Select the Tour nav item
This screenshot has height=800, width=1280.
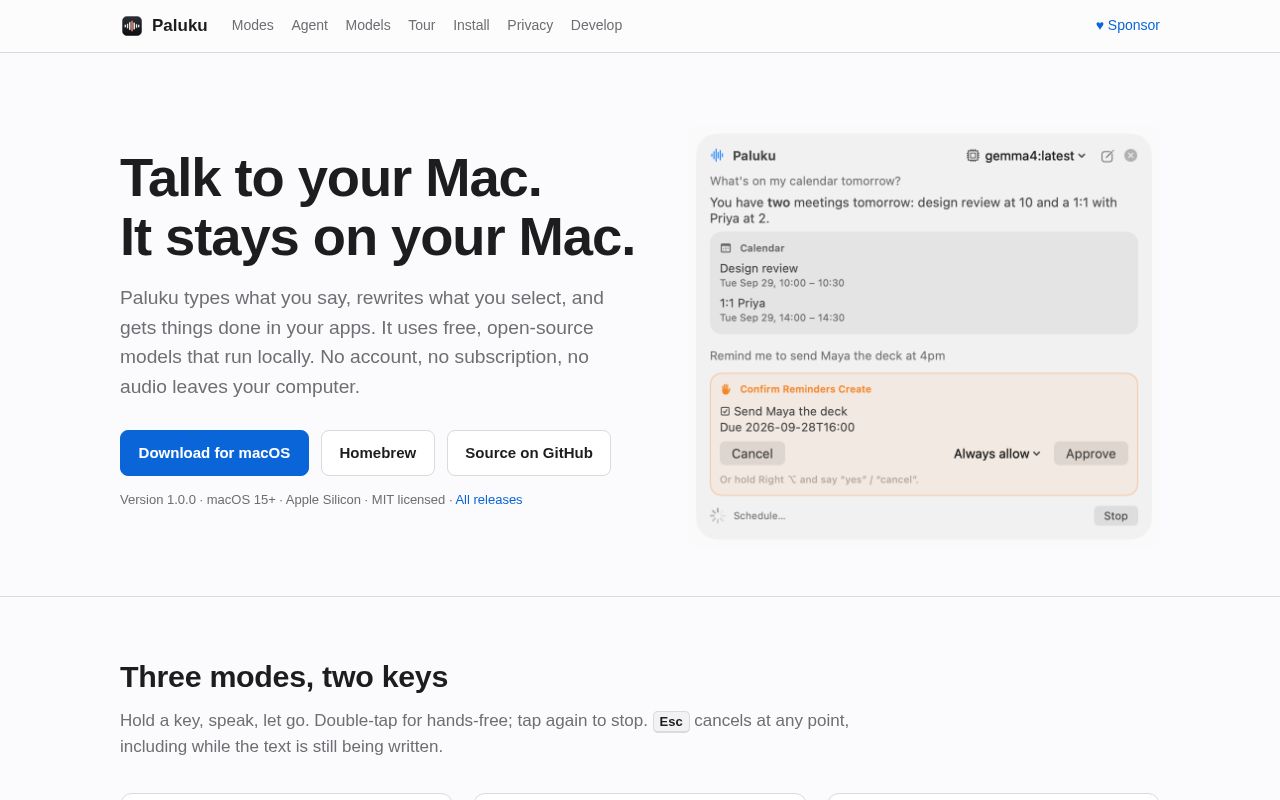point(422,25)
